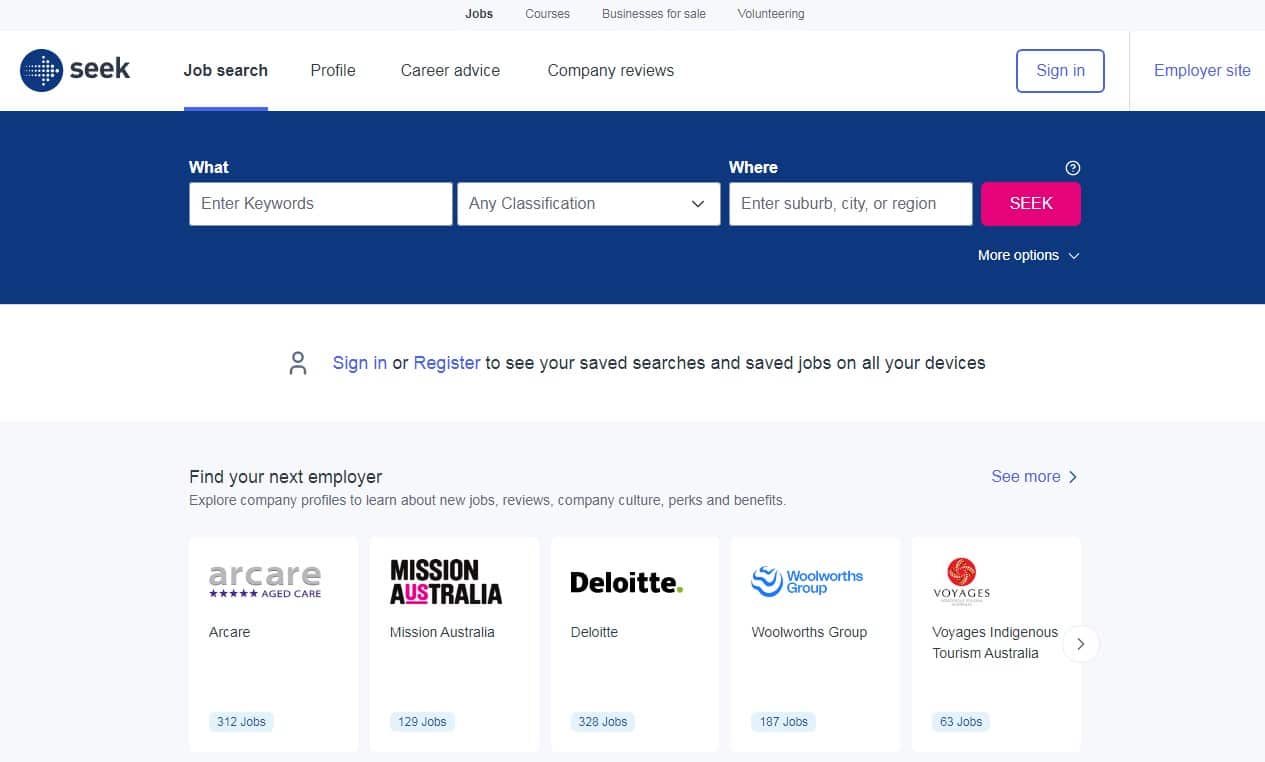Open Company reviews in navigation
1265x762 pixels.
[611, 70]
